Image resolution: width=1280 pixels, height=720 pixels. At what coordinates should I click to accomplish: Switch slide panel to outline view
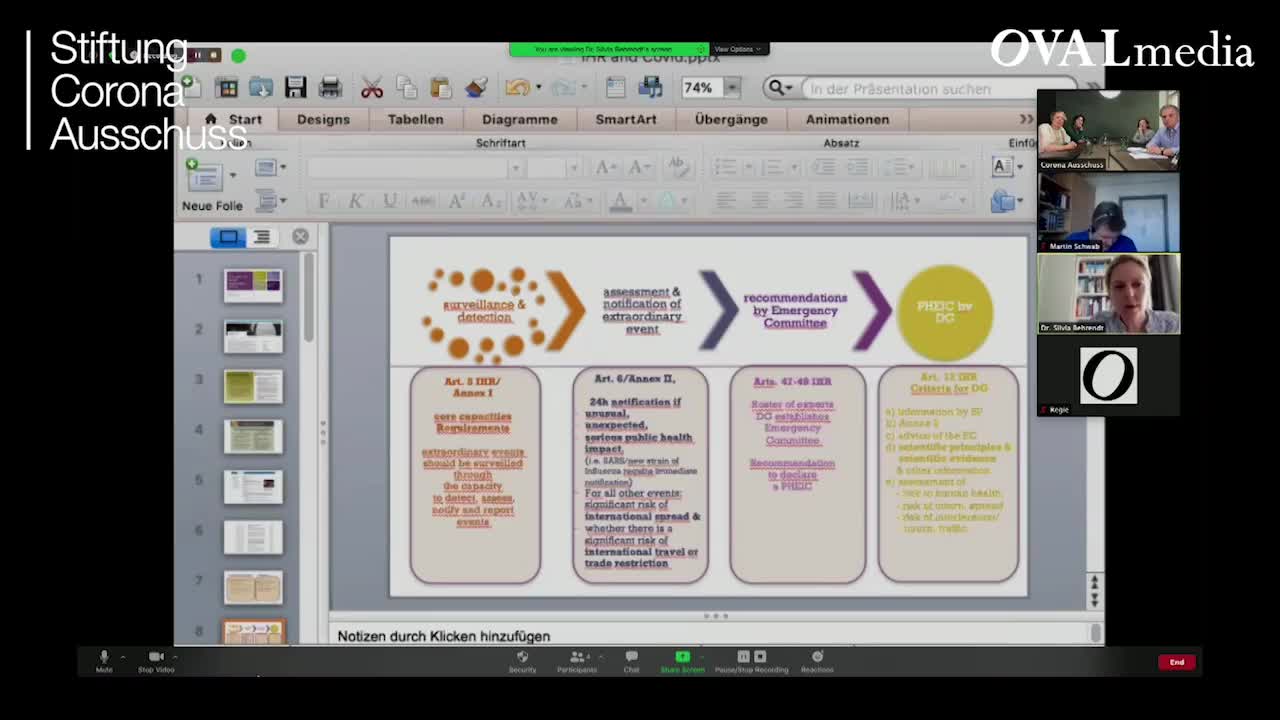[x=262, y=237]
